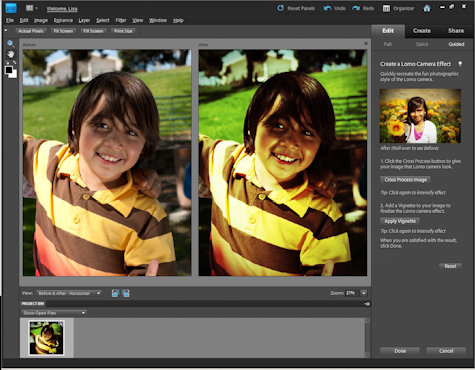The width and height of the screenshot is (475, 370).
Task: Select the Hand tool
Action: coord(11,54)
